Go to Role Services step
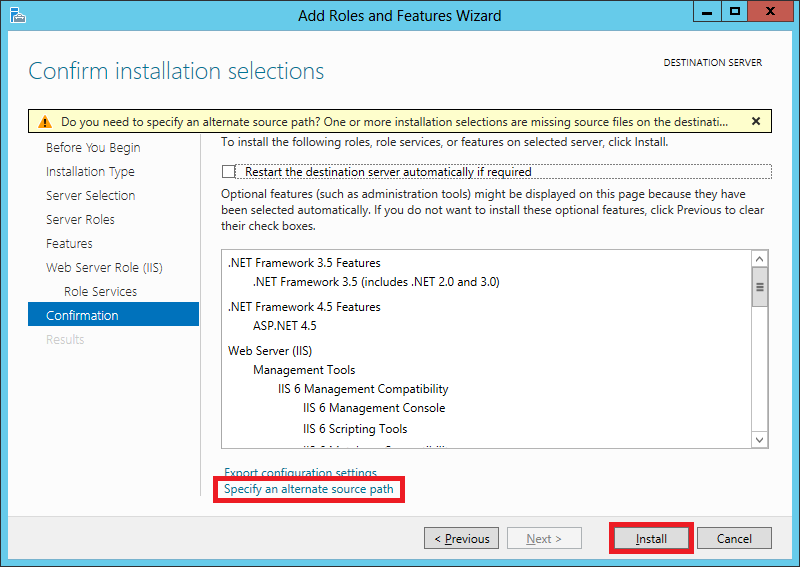Viewport: 800px width, 567px height. 101,291
